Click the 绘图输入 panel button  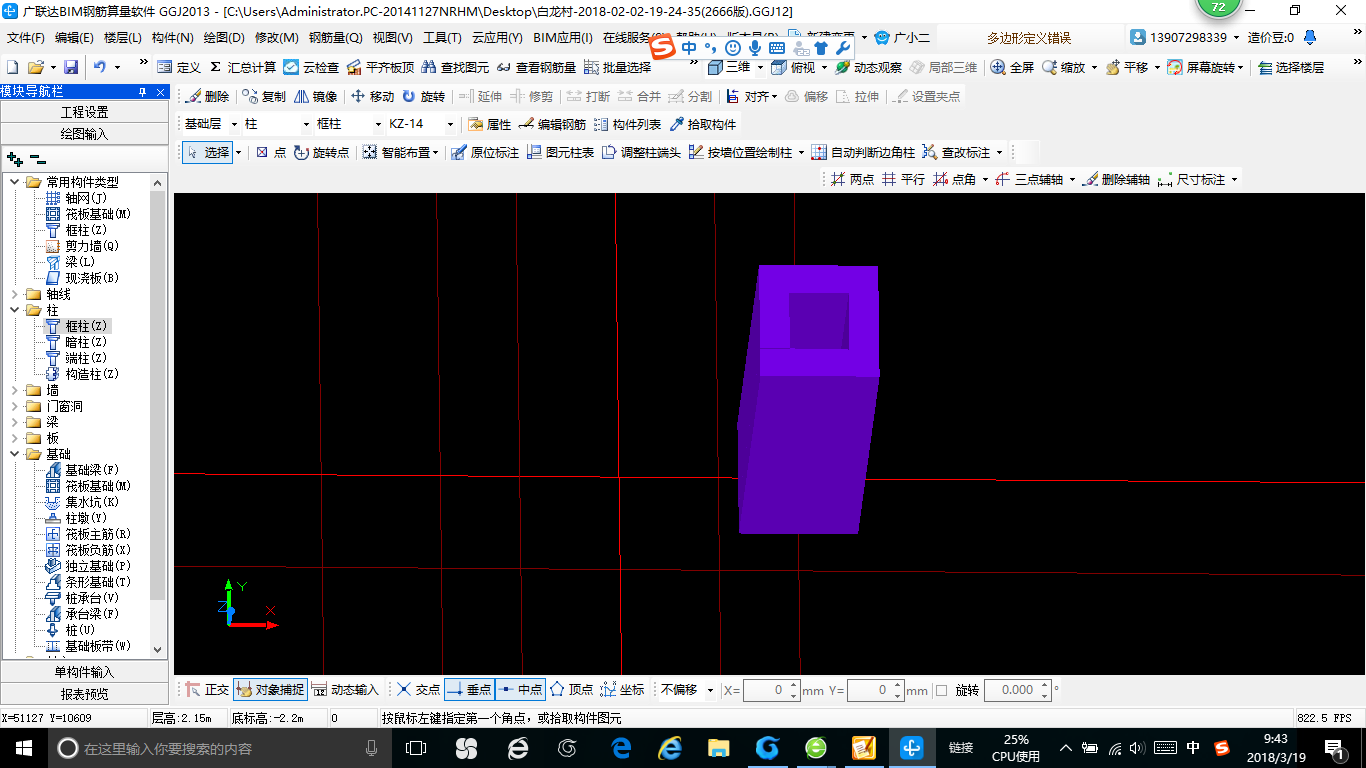coord(84,133)
